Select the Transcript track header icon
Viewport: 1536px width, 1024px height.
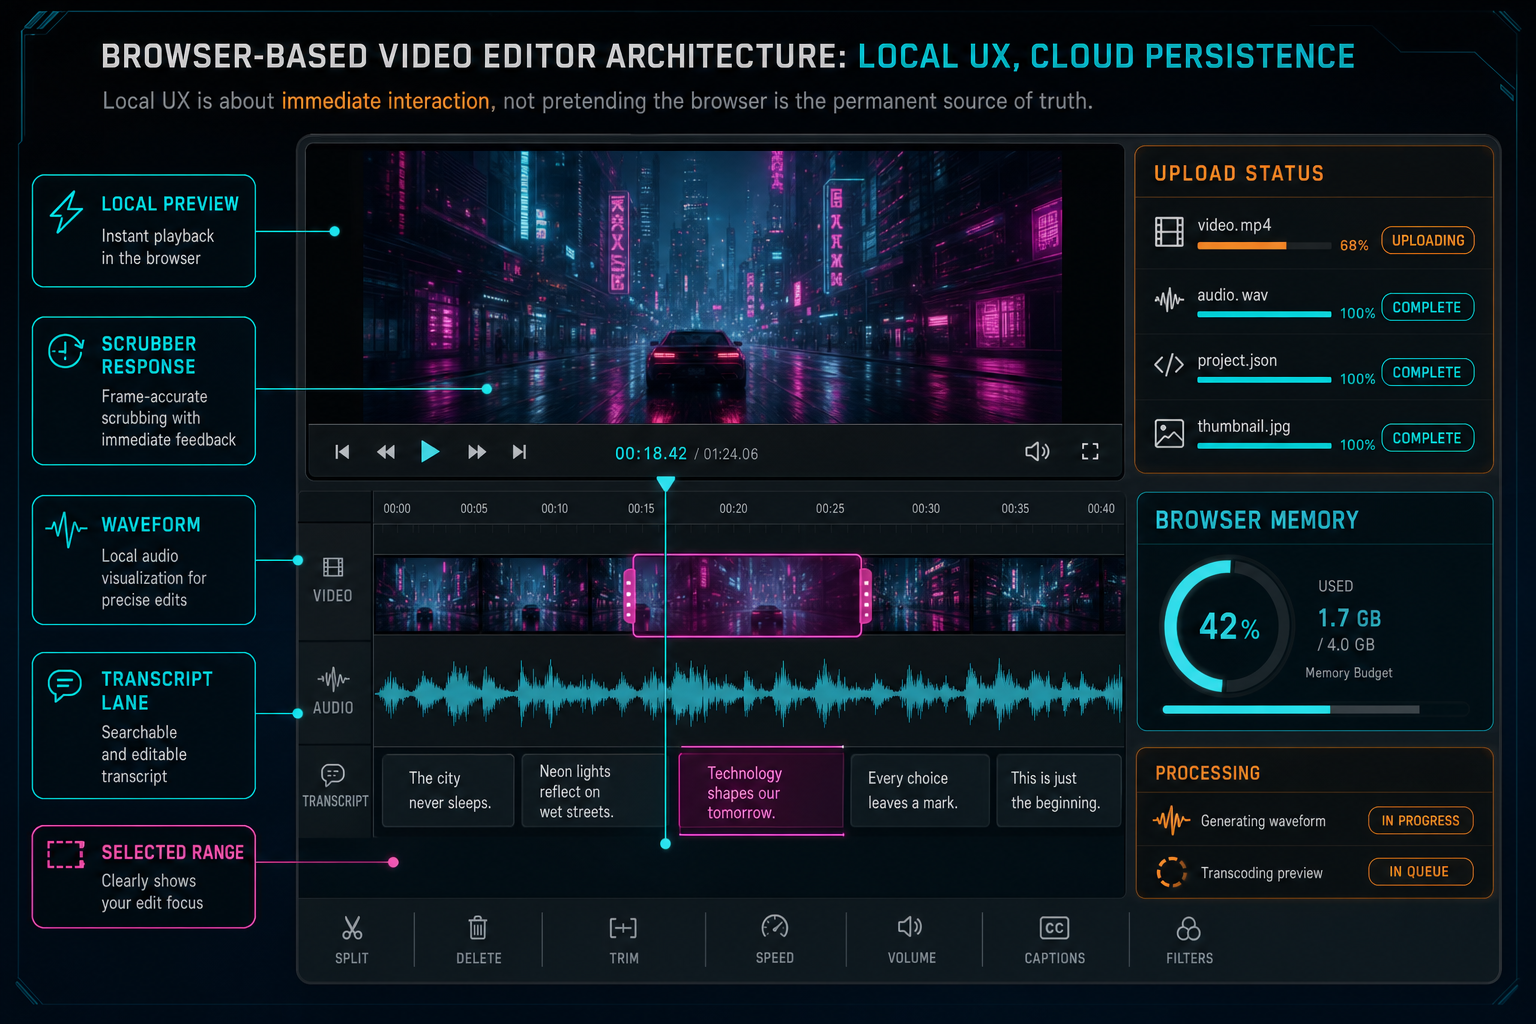333,774
